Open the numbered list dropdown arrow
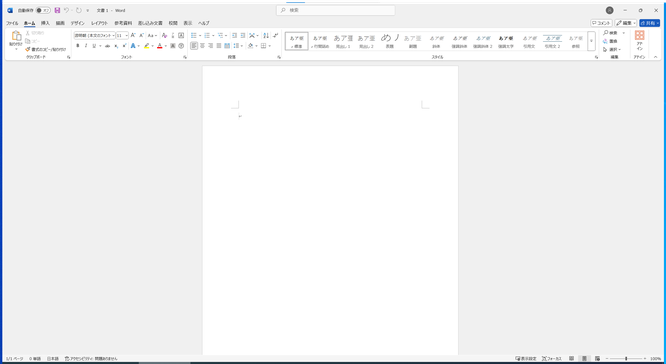 click(213, 36)
